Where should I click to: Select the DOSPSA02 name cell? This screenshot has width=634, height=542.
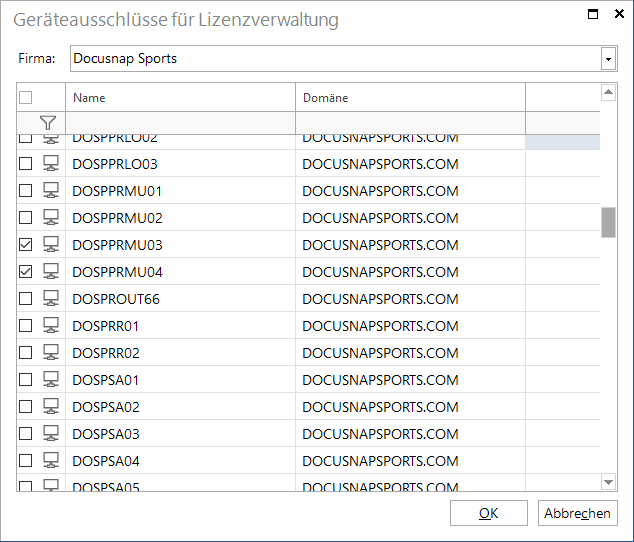[x=180, y=406]
